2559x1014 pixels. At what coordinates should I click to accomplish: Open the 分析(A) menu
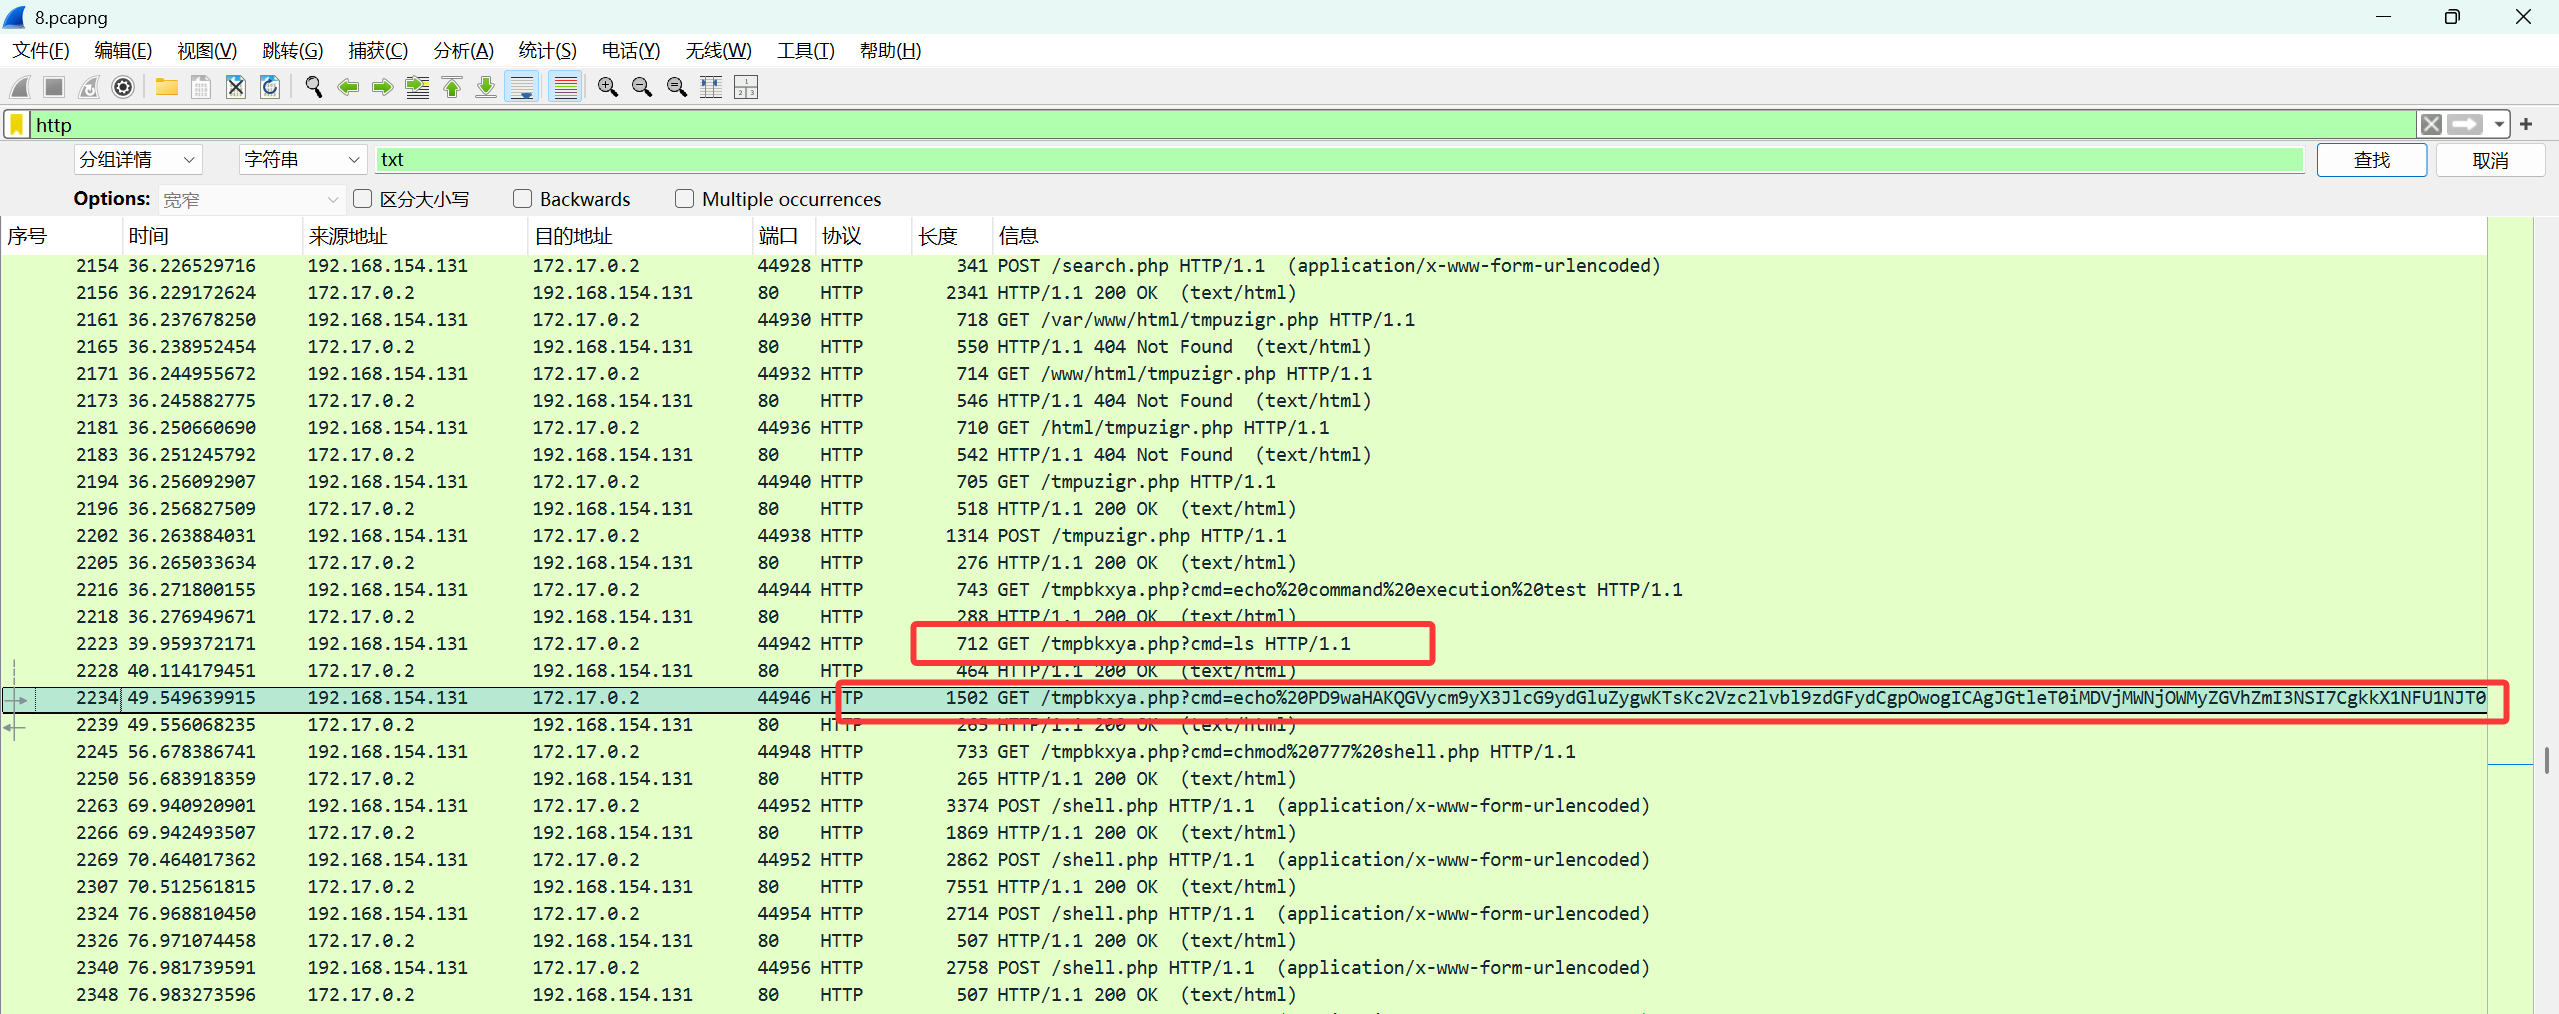463,51
